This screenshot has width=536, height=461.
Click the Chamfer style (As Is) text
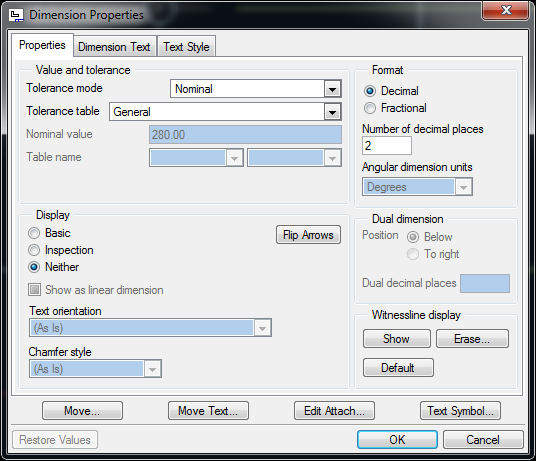point(49,369)
